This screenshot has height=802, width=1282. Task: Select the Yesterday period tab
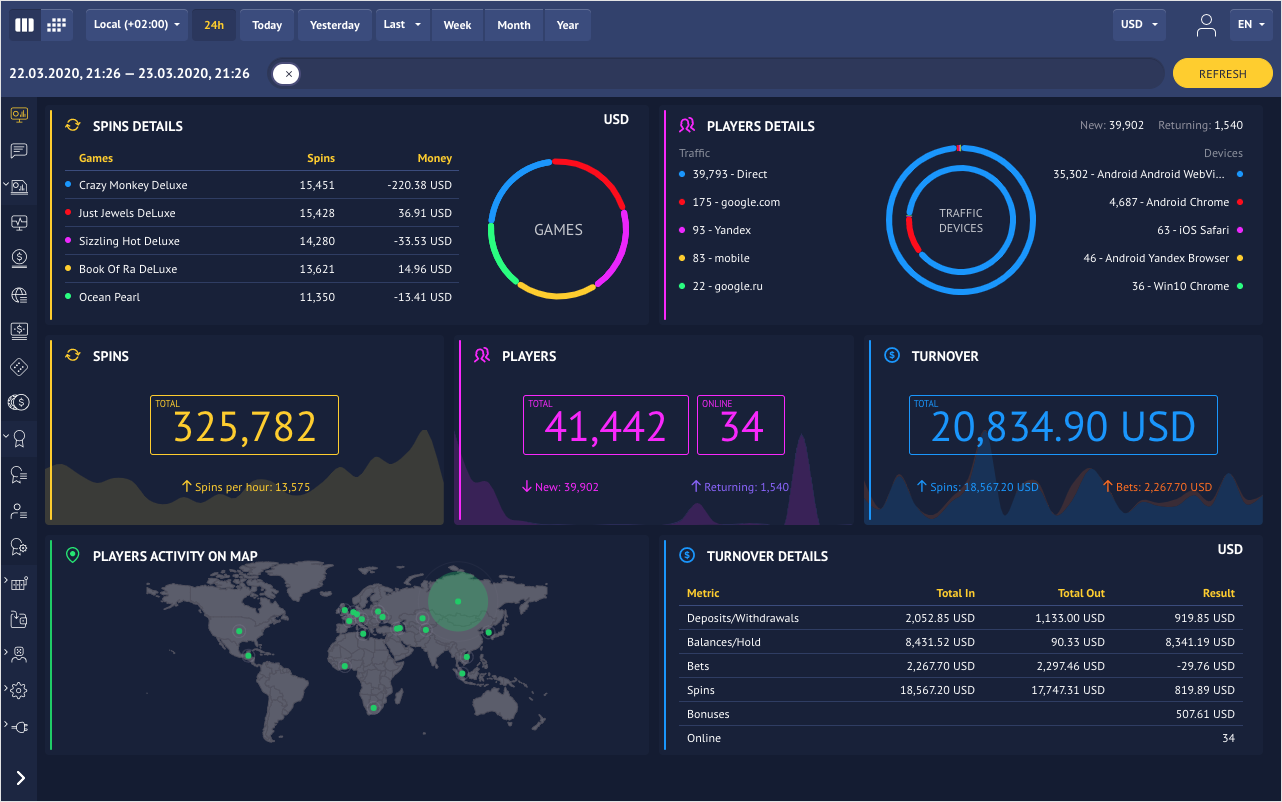335,25
